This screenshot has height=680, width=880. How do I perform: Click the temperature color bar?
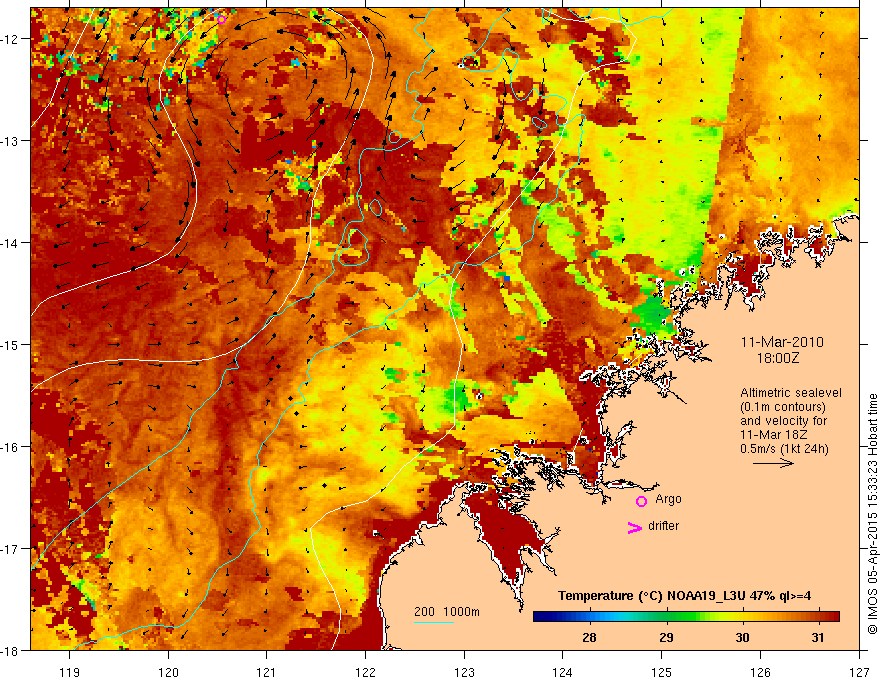(x=686, y=617)
